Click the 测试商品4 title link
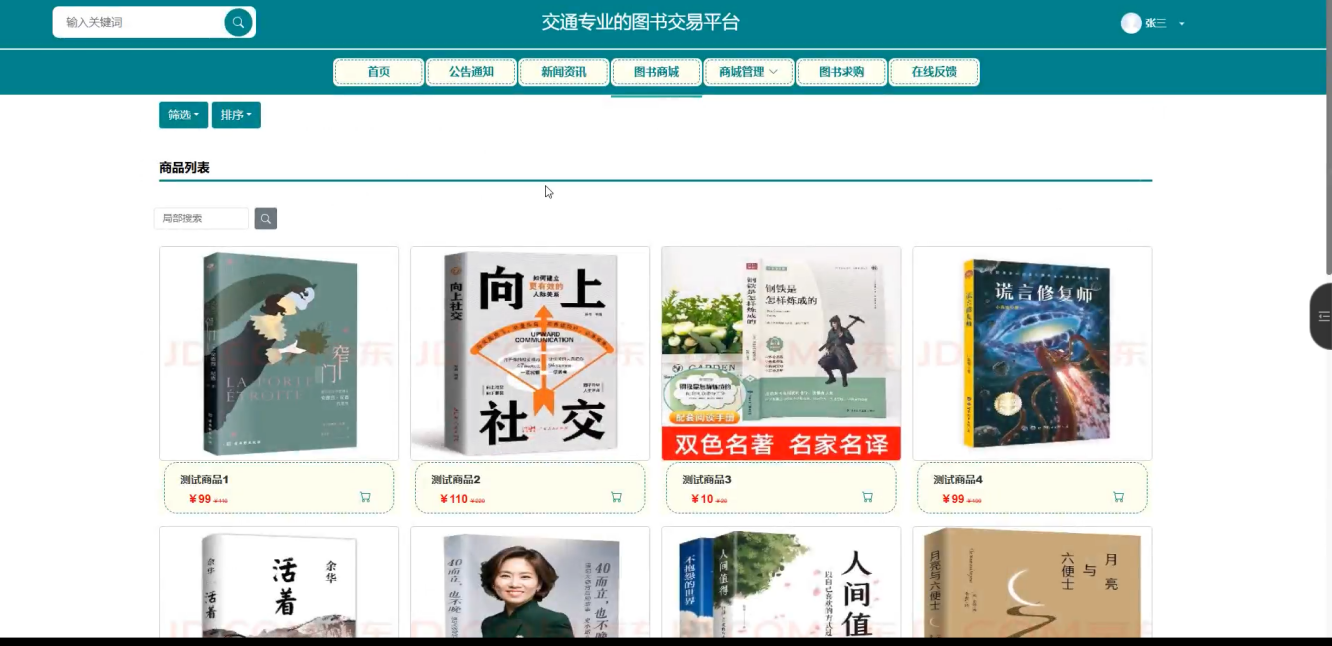 pos(958,480)
